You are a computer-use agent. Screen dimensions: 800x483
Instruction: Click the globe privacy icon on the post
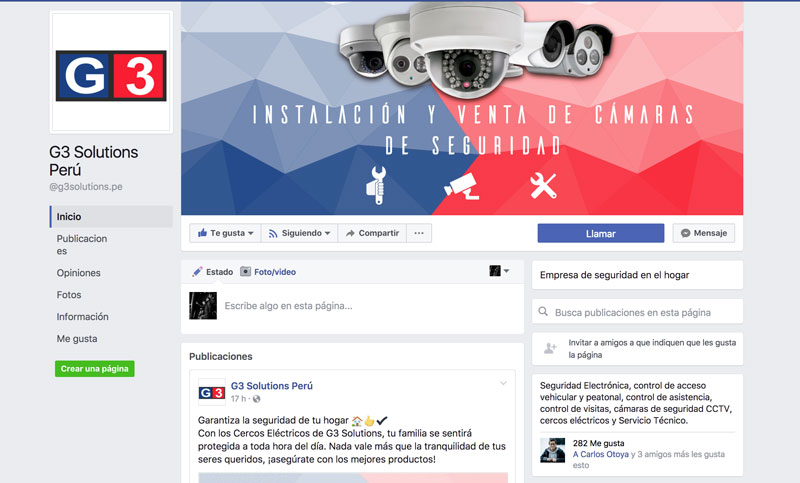[x=256, y=399]
